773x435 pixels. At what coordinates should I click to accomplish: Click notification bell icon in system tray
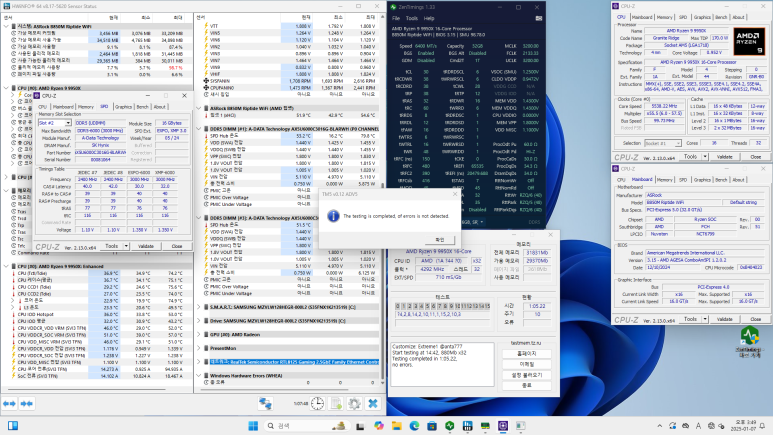click(762, 426)
